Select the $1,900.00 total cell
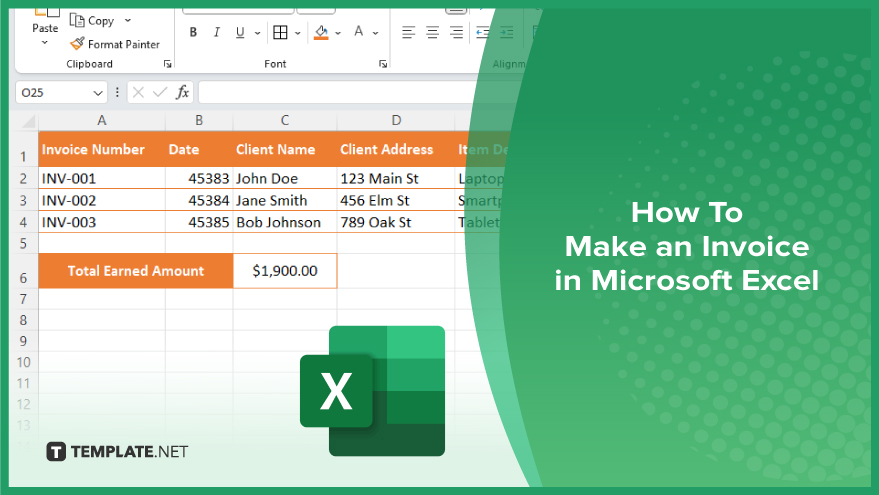 (285, 271)
